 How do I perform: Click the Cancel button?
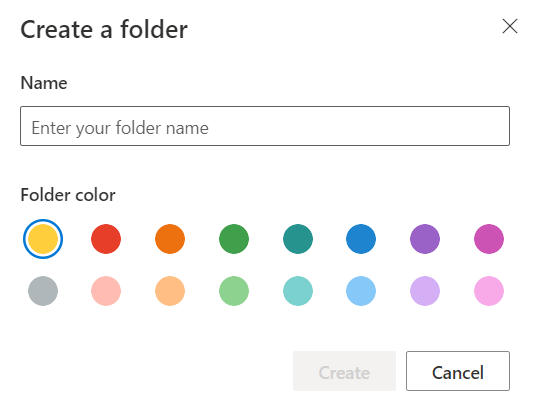point(458,371)
